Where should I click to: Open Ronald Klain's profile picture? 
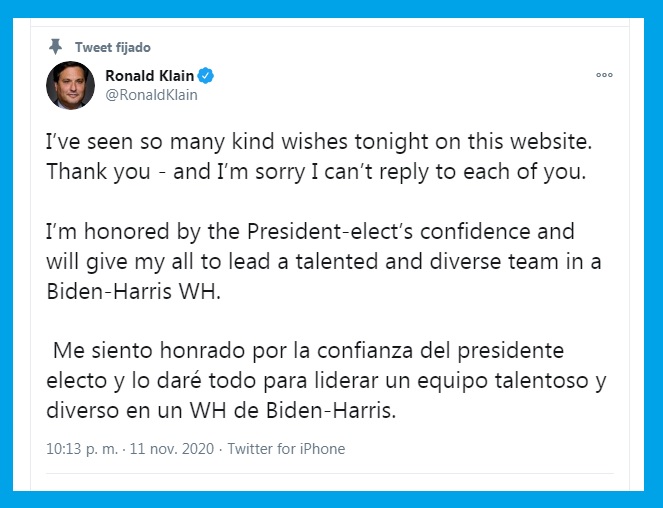point(70,85)
